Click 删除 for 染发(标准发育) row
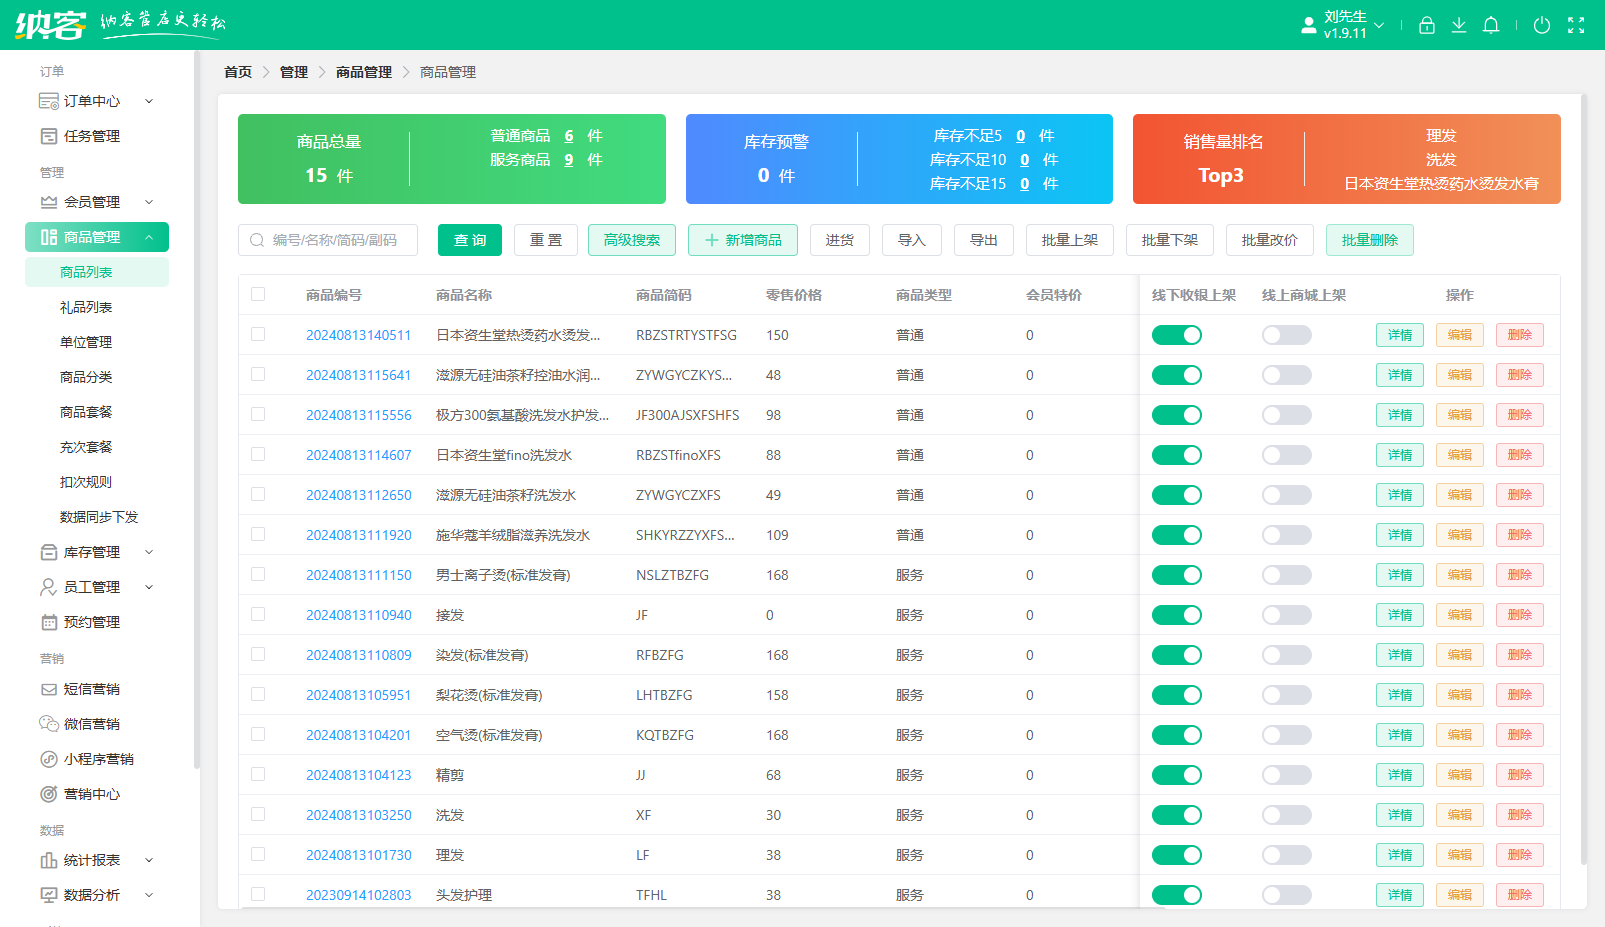Image resolution: width=1605 pixels, height=927 pixels. coord(1520,655)
